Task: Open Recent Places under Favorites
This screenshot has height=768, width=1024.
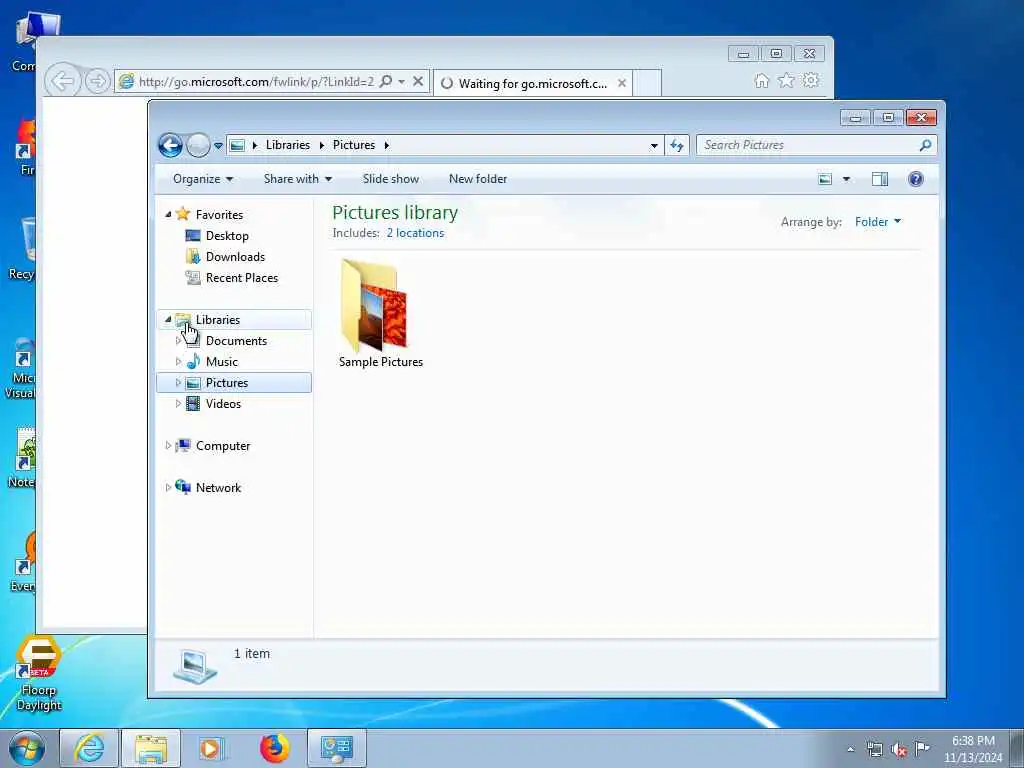Action: pyautogui.click(x=242, y=278)
